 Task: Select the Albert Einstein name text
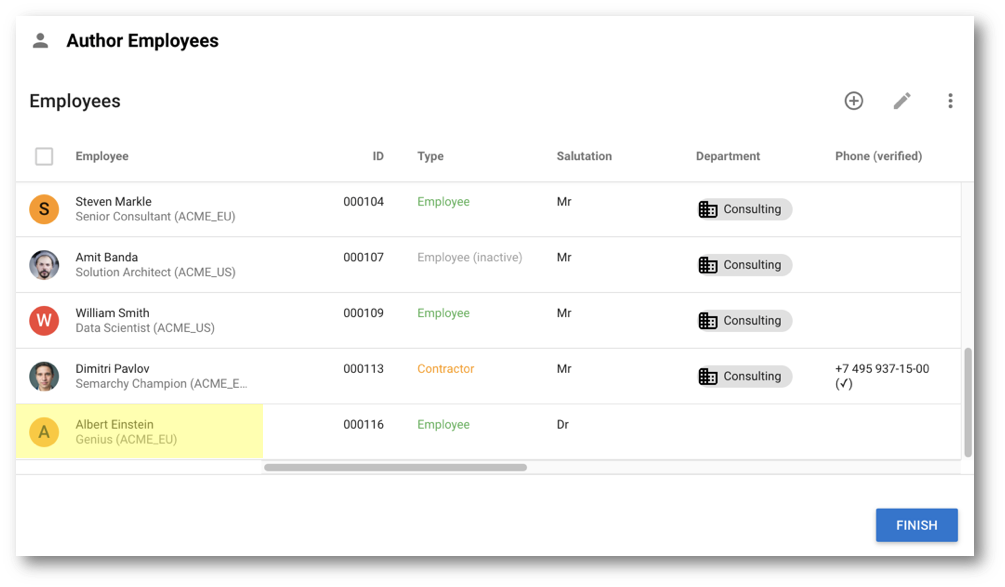pos(114,424)
